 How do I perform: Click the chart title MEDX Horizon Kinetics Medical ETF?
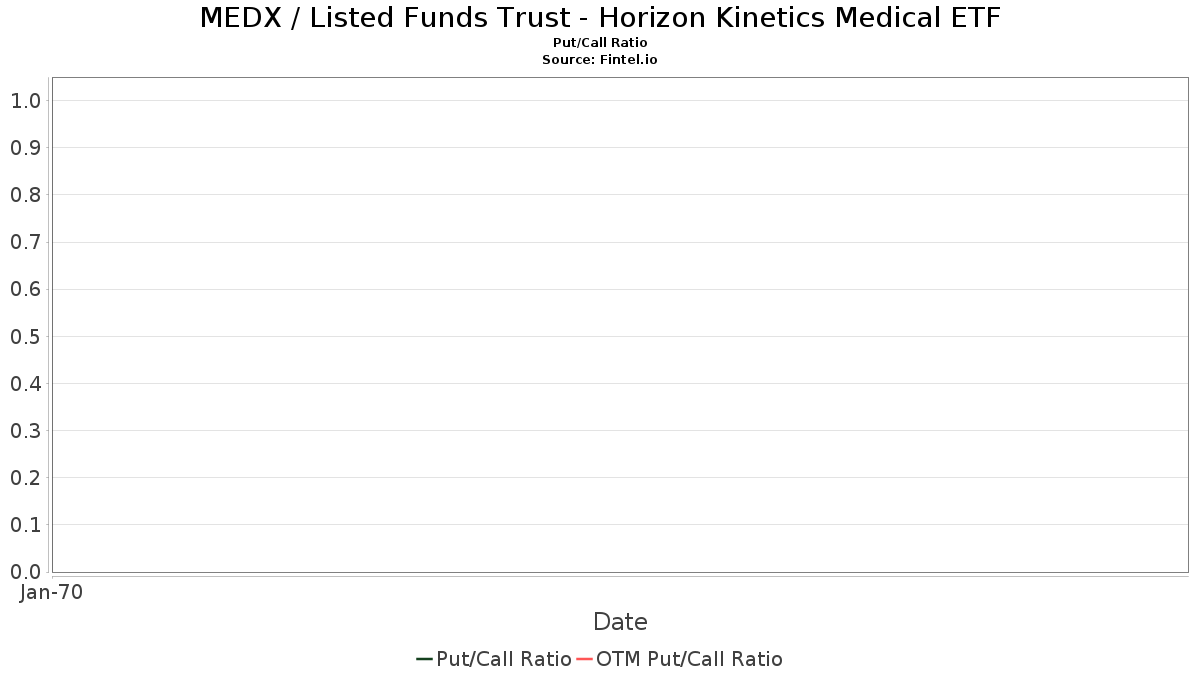tap(600, 17)
